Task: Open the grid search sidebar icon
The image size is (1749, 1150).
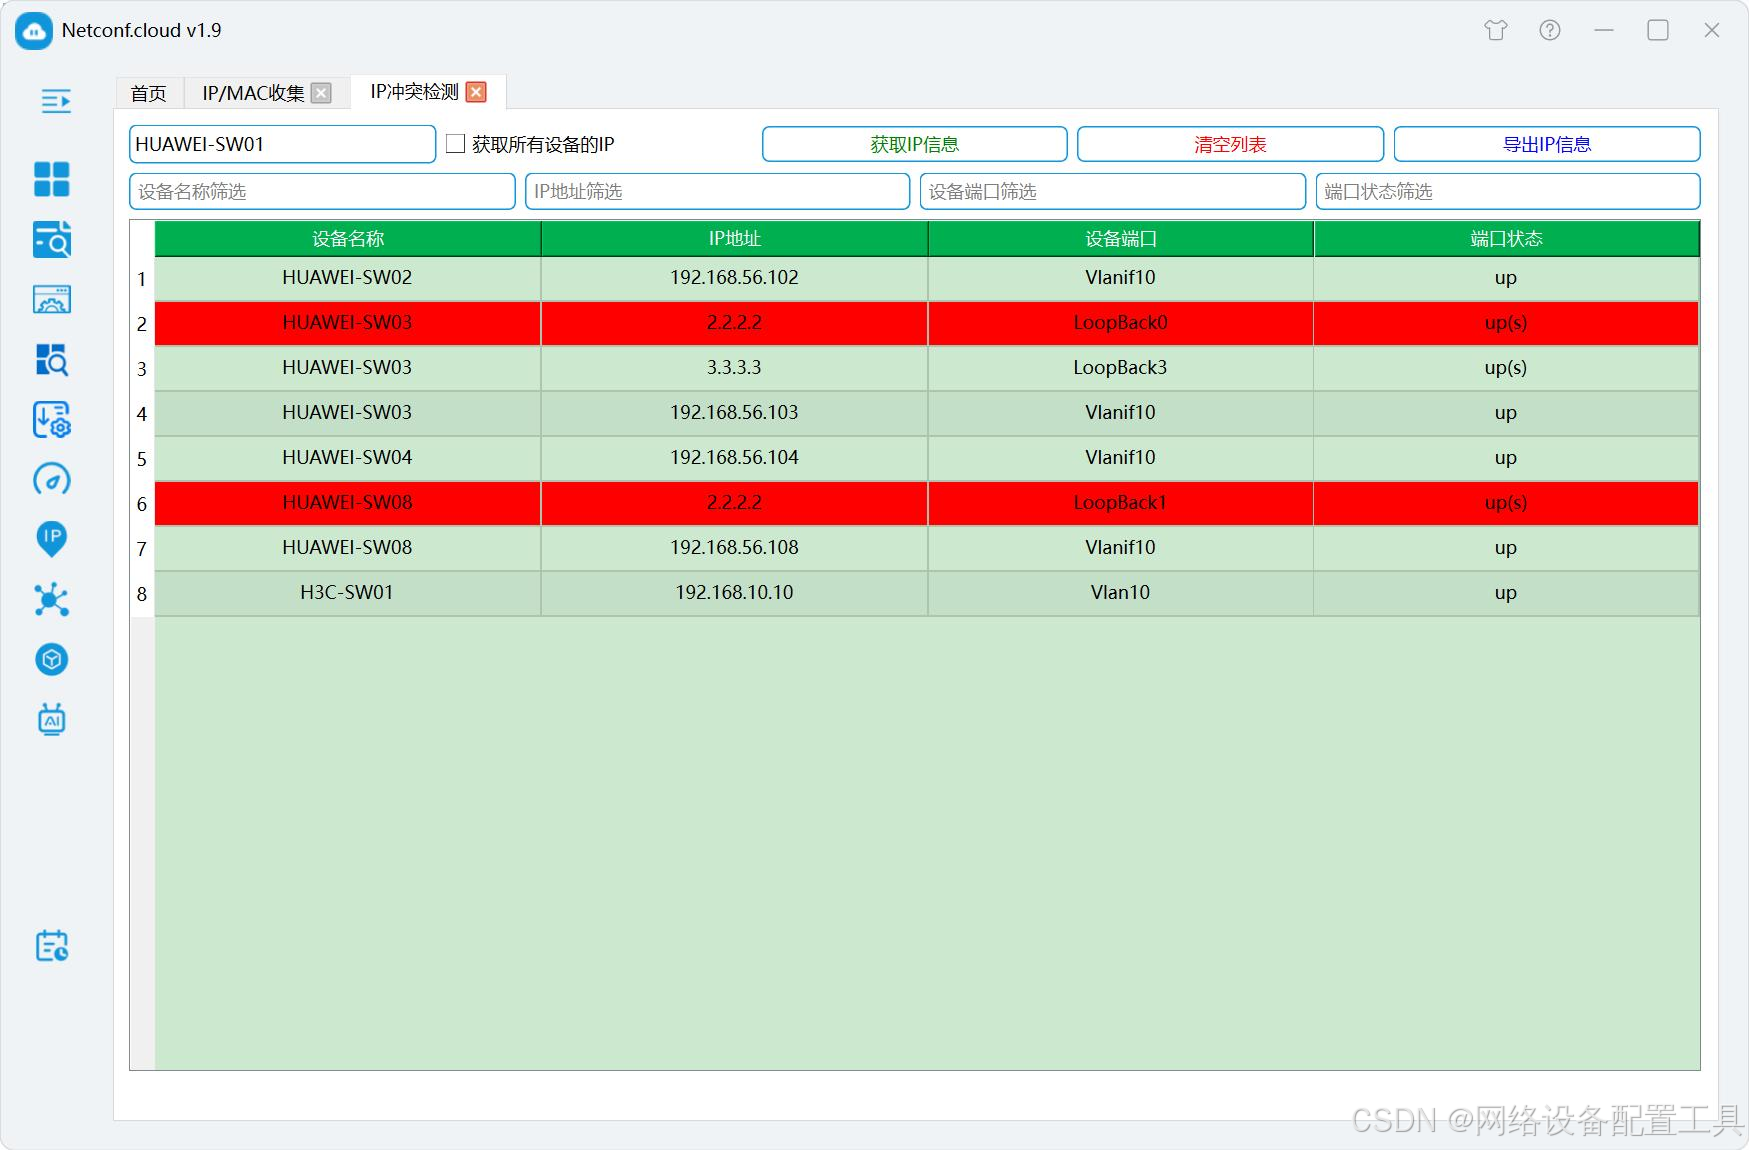Action: coord(52,360)
